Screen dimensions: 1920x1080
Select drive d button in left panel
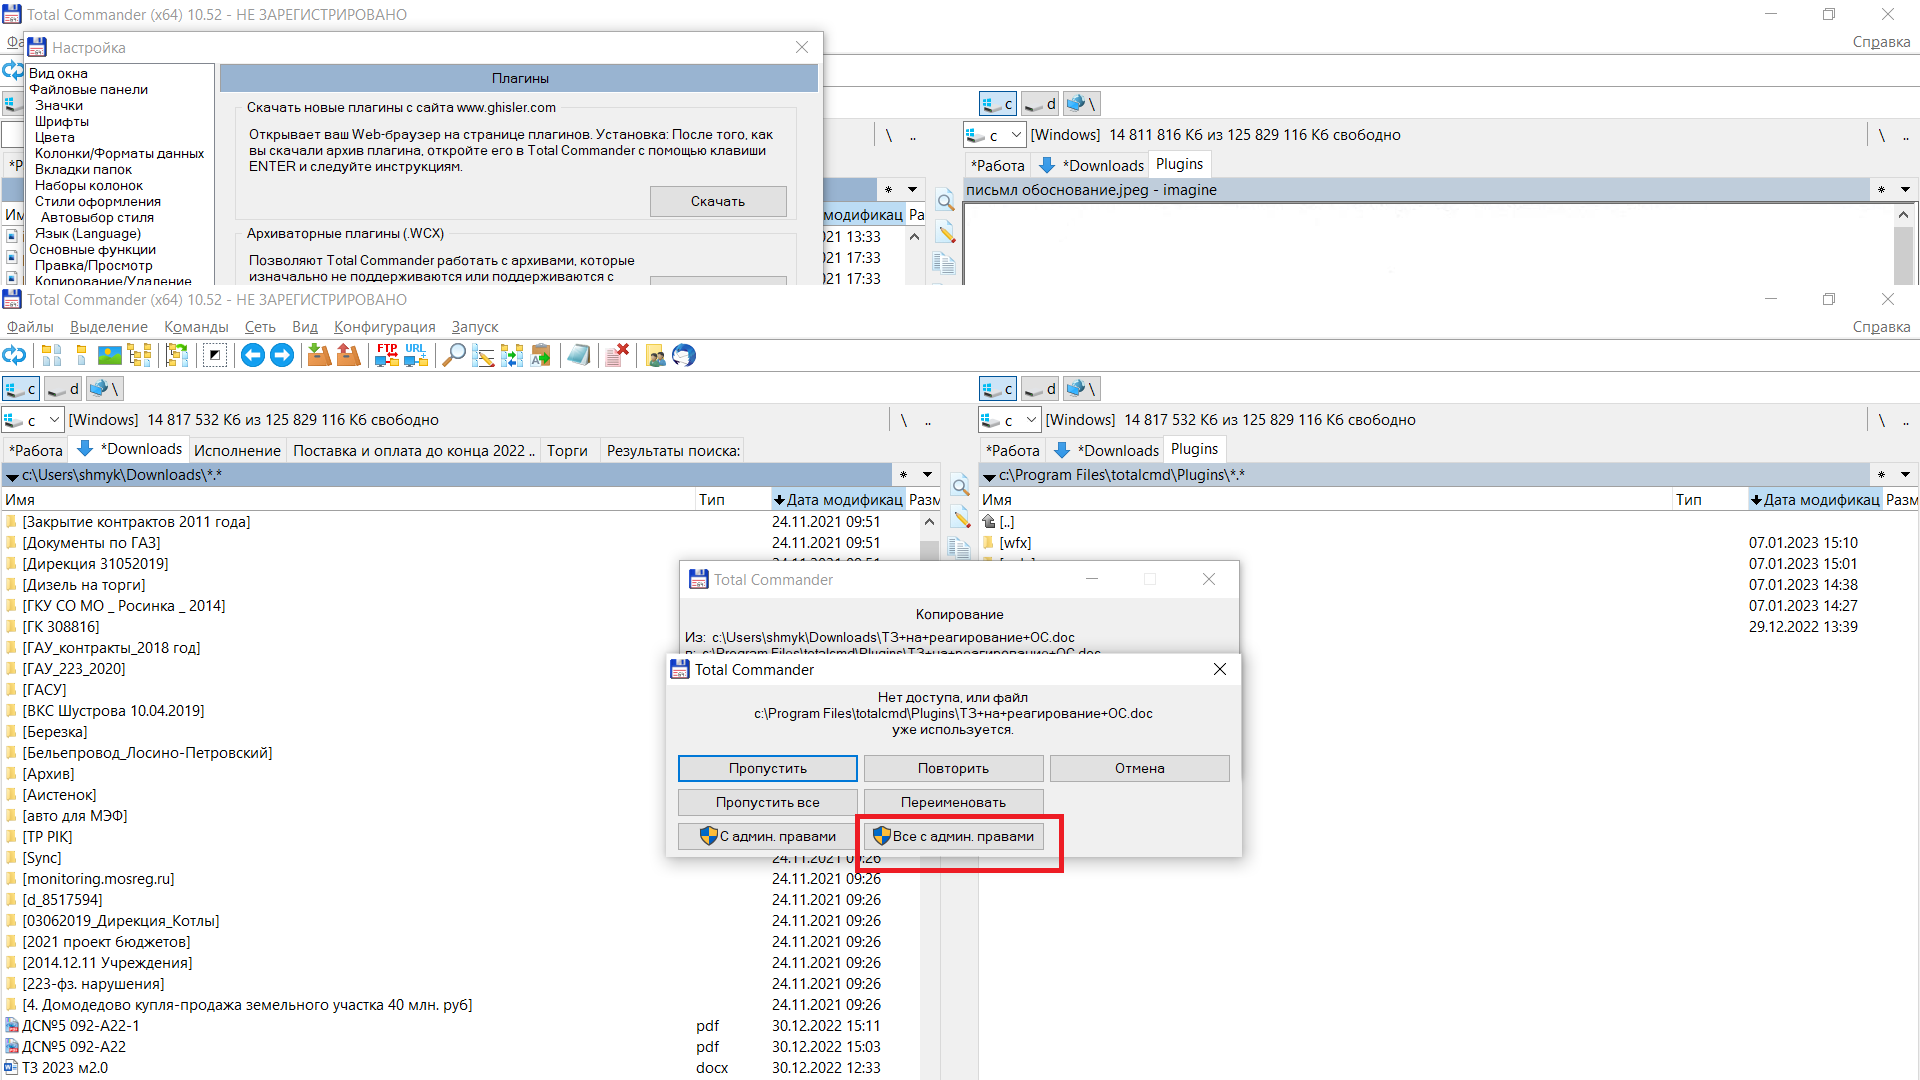click(x=64, y=389)
